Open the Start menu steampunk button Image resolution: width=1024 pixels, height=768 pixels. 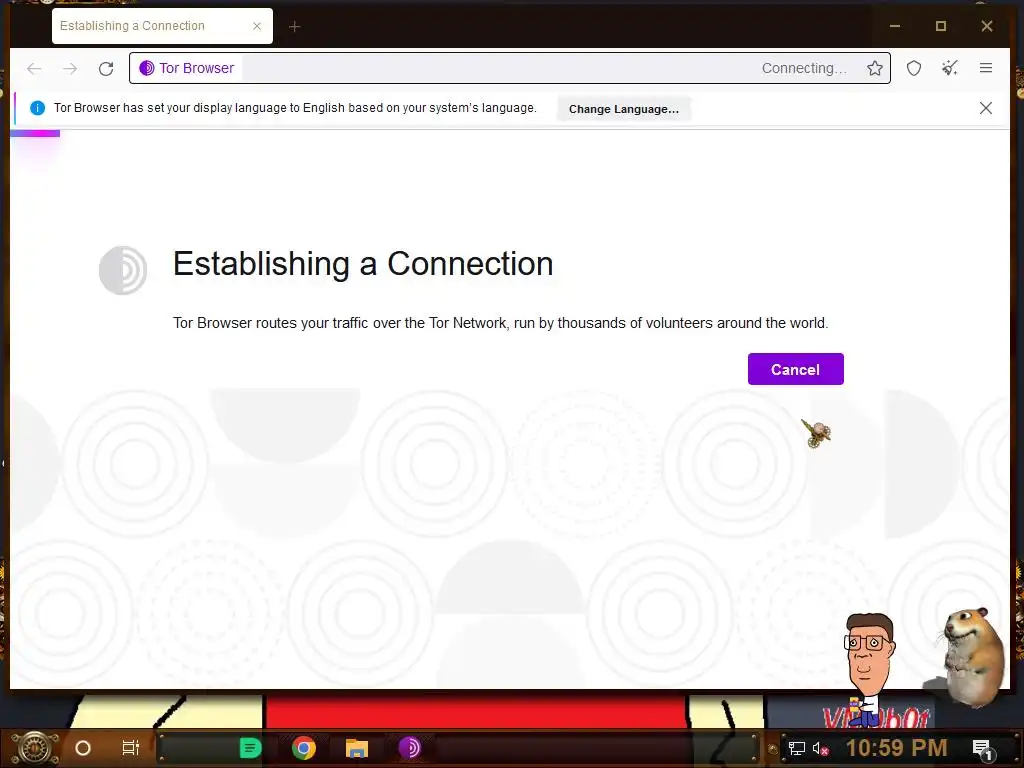coord(35,748)
